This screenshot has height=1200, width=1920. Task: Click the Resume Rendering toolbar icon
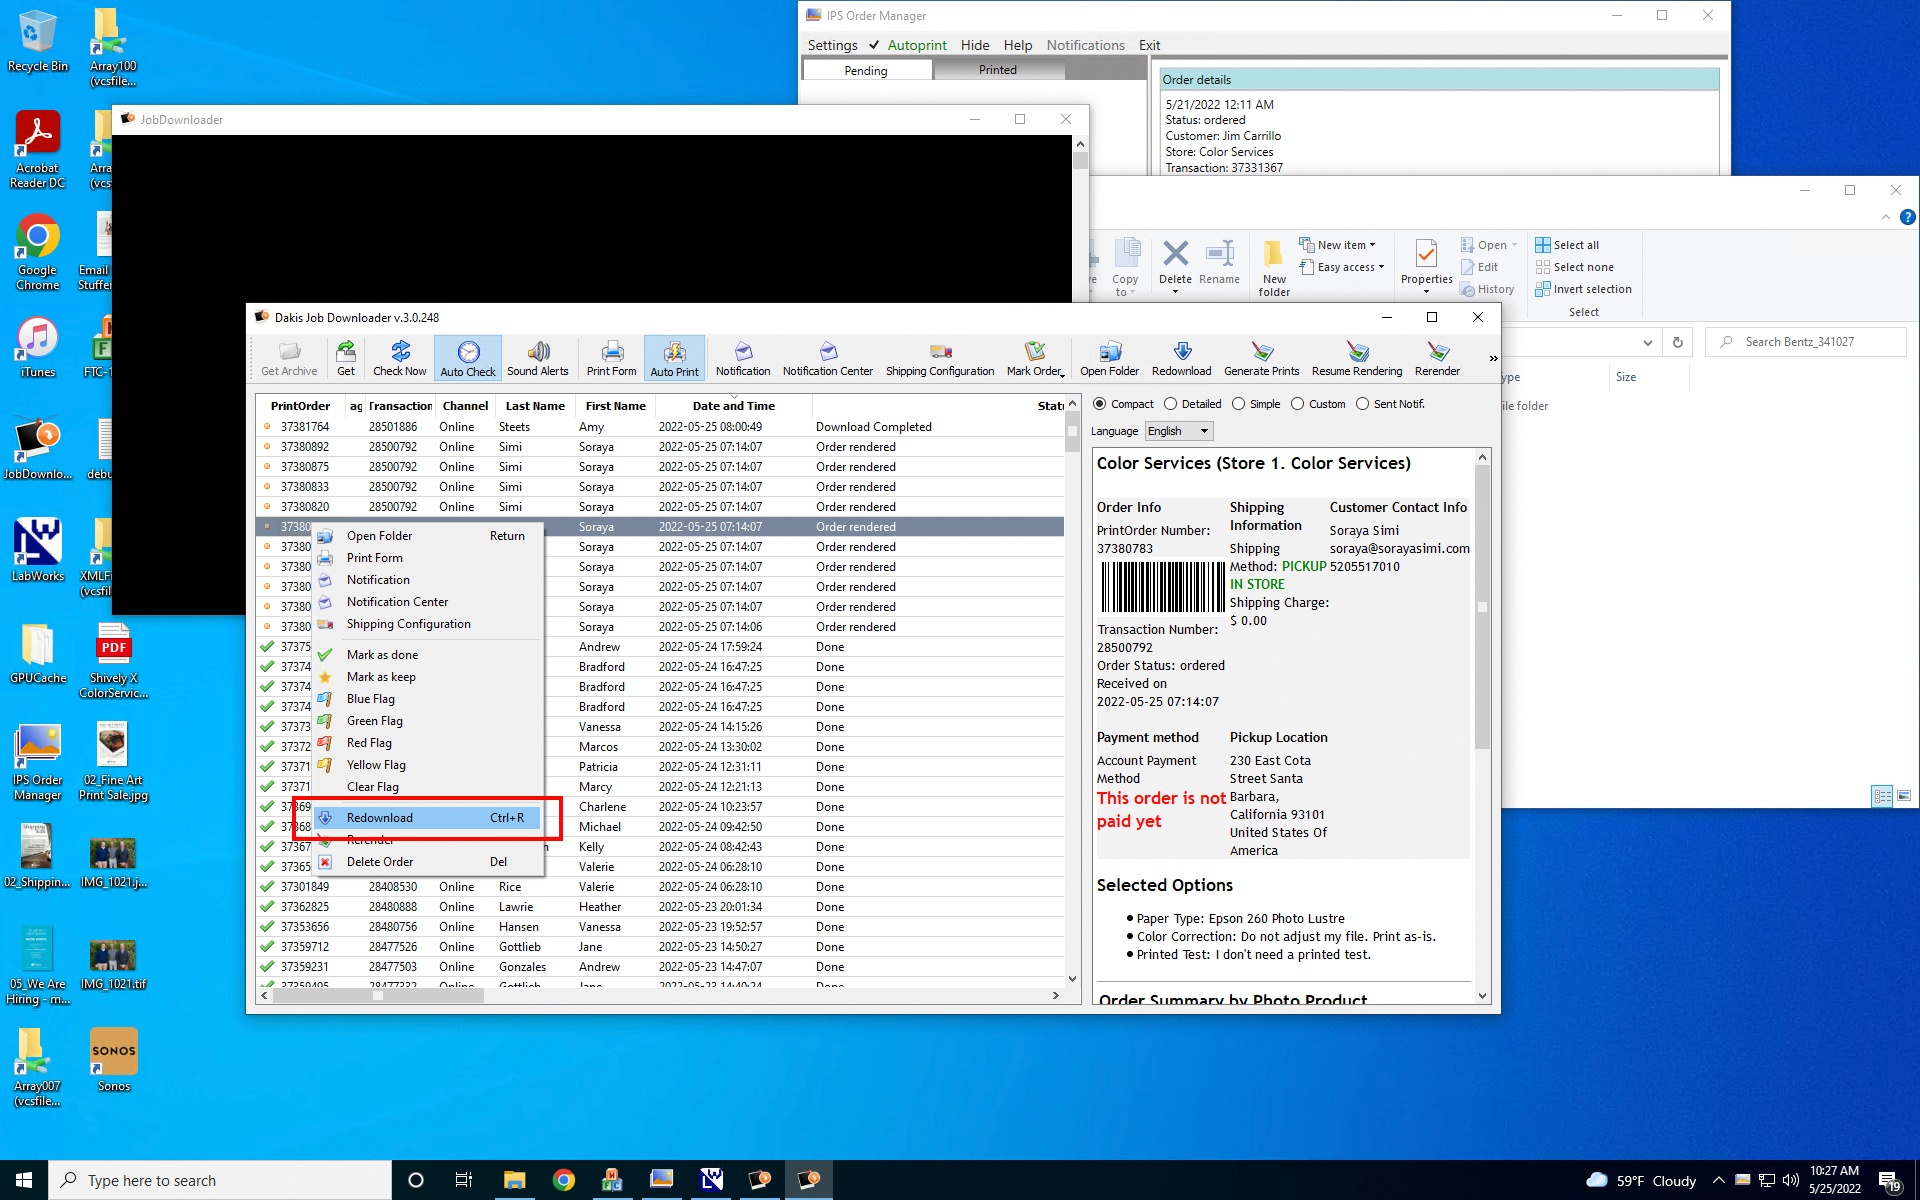click(1356, 357)
